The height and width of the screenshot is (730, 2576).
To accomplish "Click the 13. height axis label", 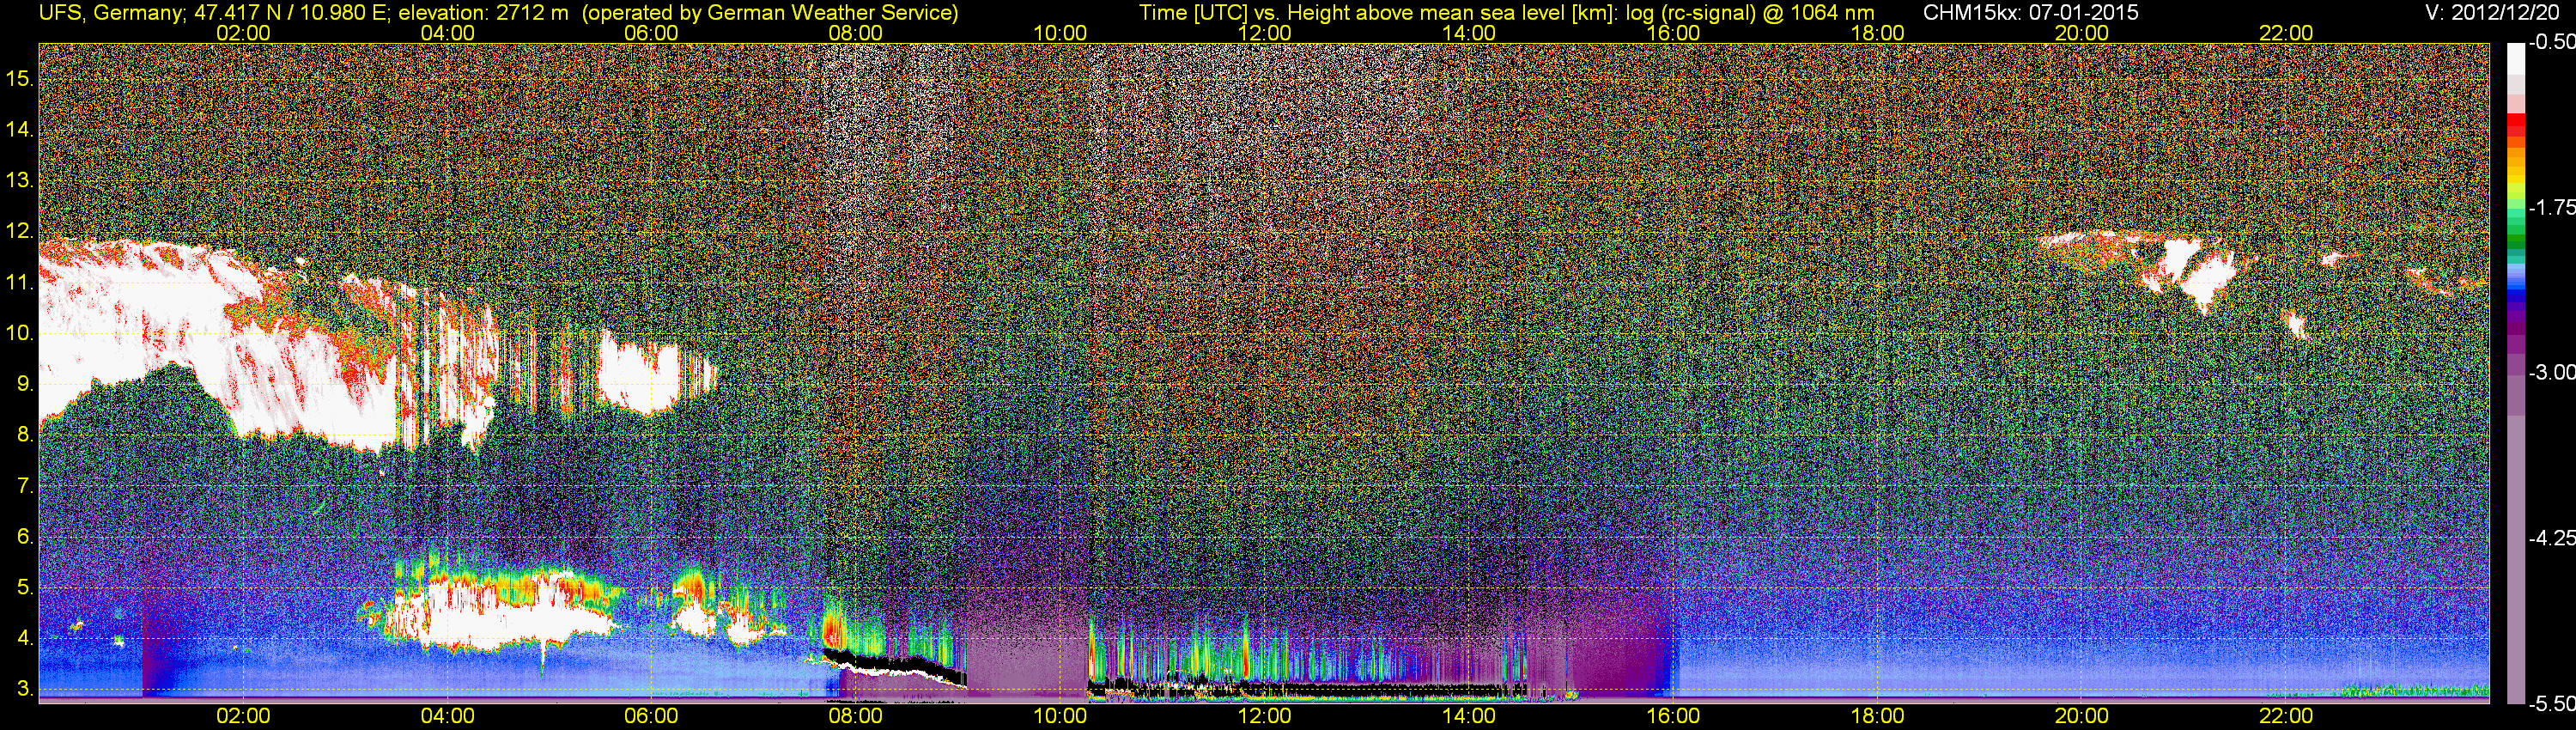I will 20,181.
